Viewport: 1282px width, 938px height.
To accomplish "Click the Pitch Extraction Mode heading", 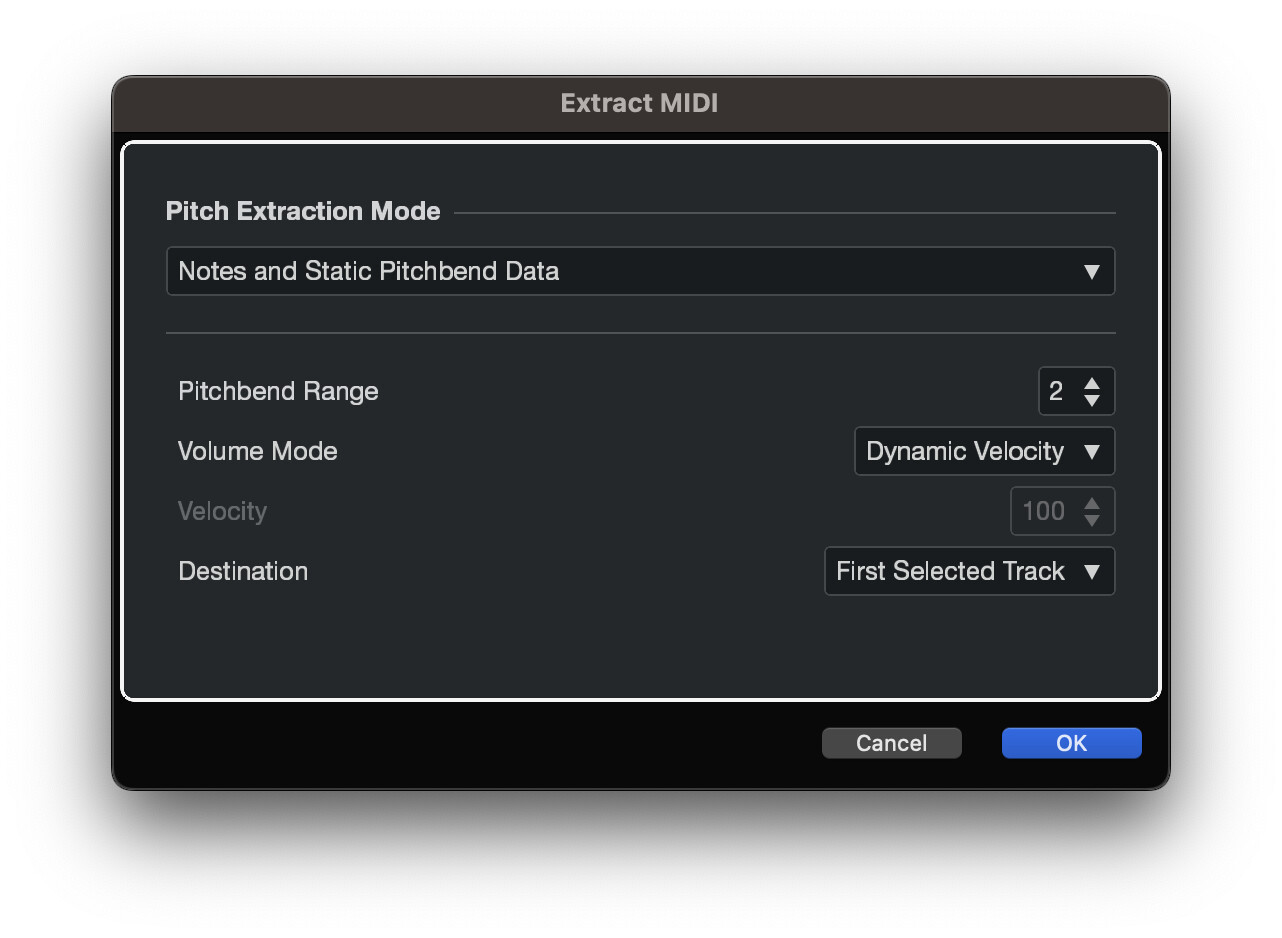I will click(x=303, y=211).
